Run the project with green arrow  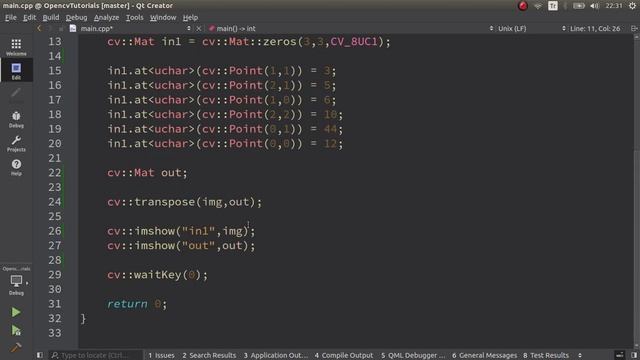pos(16,312)
